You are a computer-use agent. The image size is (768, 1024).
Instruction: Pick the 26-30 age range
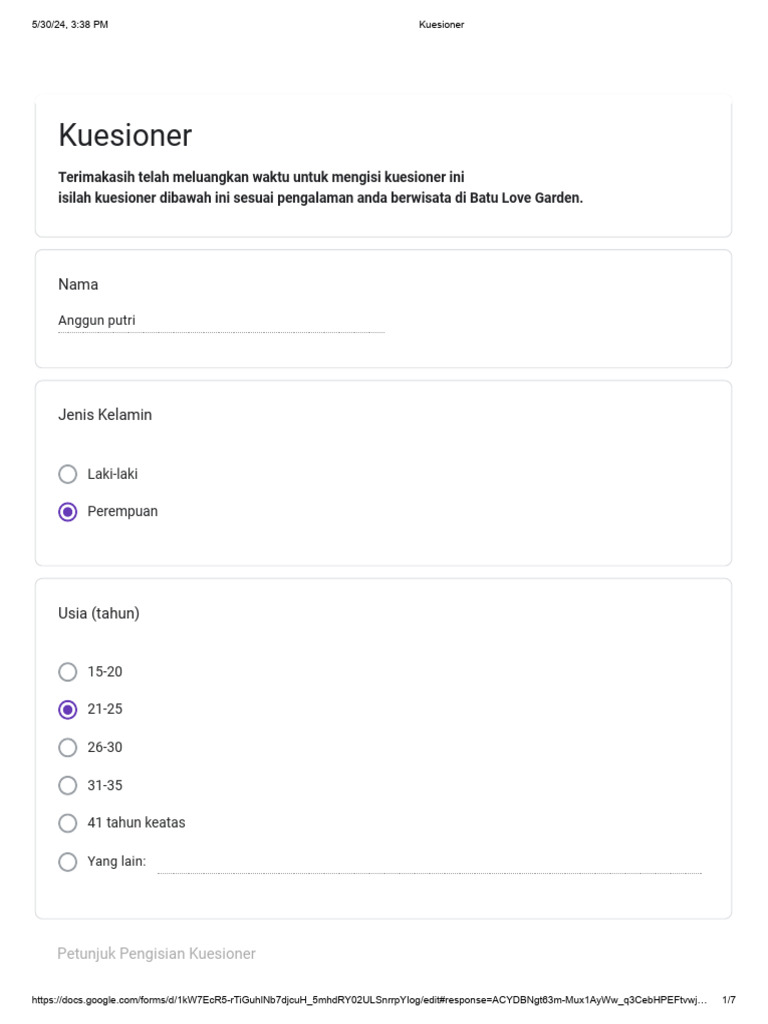[x=68, y=748]
